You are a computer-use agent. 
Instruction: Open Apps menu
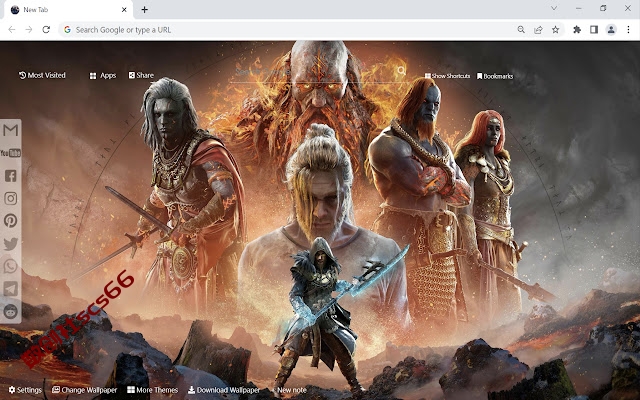pyautogui.click(x=103, y=76)
